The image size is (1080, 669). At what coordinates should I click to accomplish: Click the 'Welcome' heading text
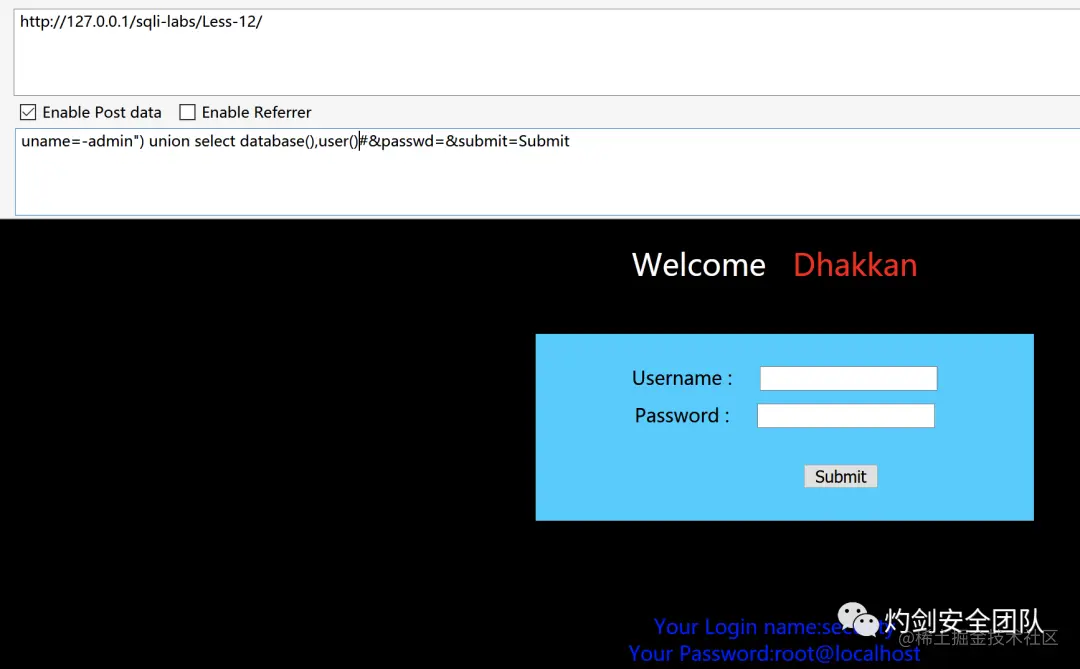point(698,265)
